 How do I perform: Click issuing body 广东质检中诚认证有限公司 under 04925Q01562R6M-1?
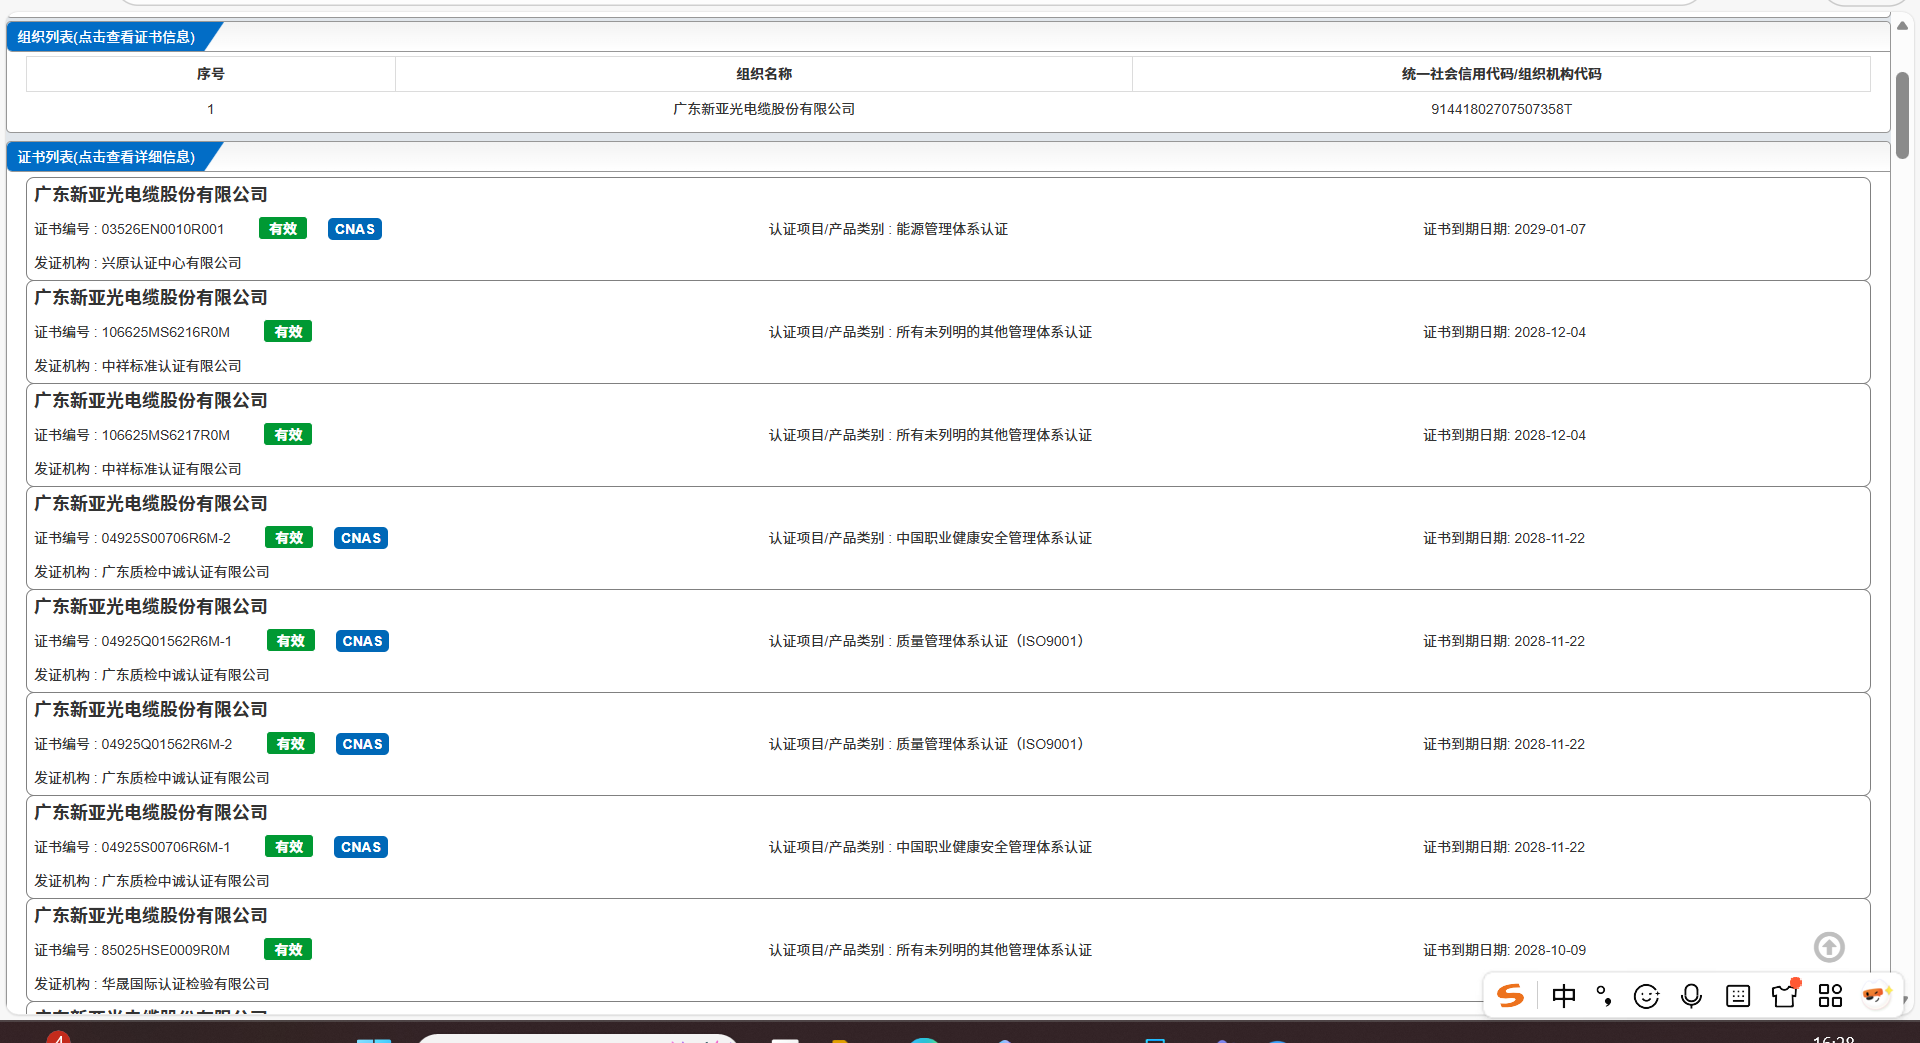186,675
